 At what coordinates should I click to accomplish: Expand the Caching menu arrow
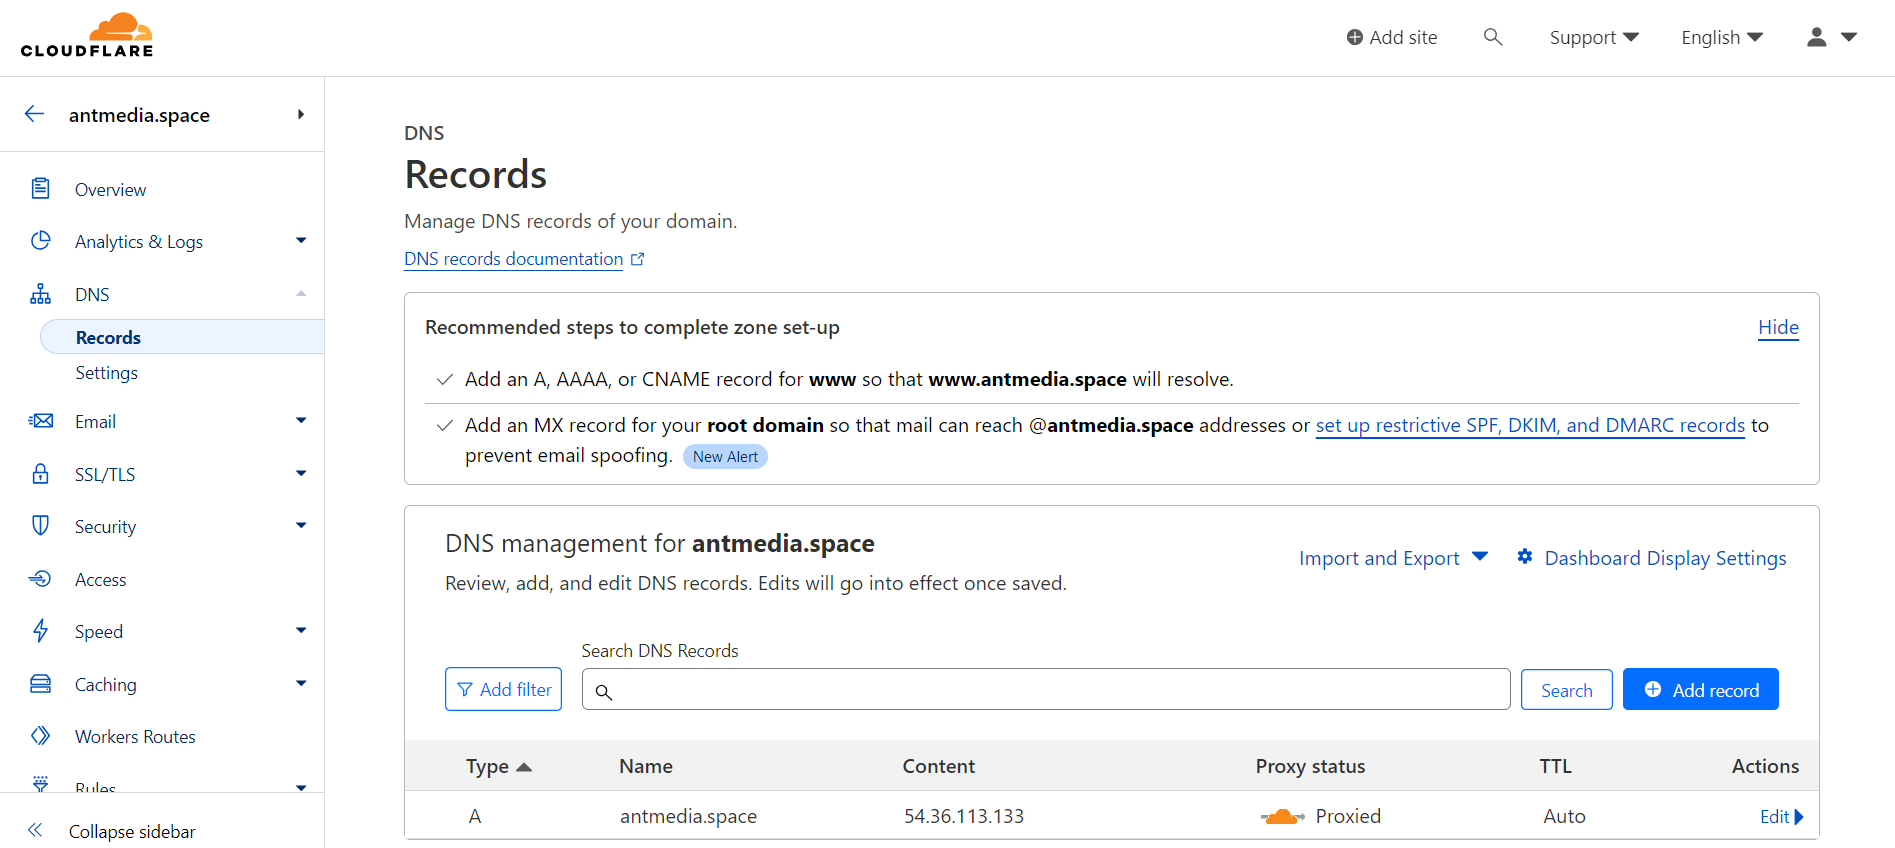(301, 683)
